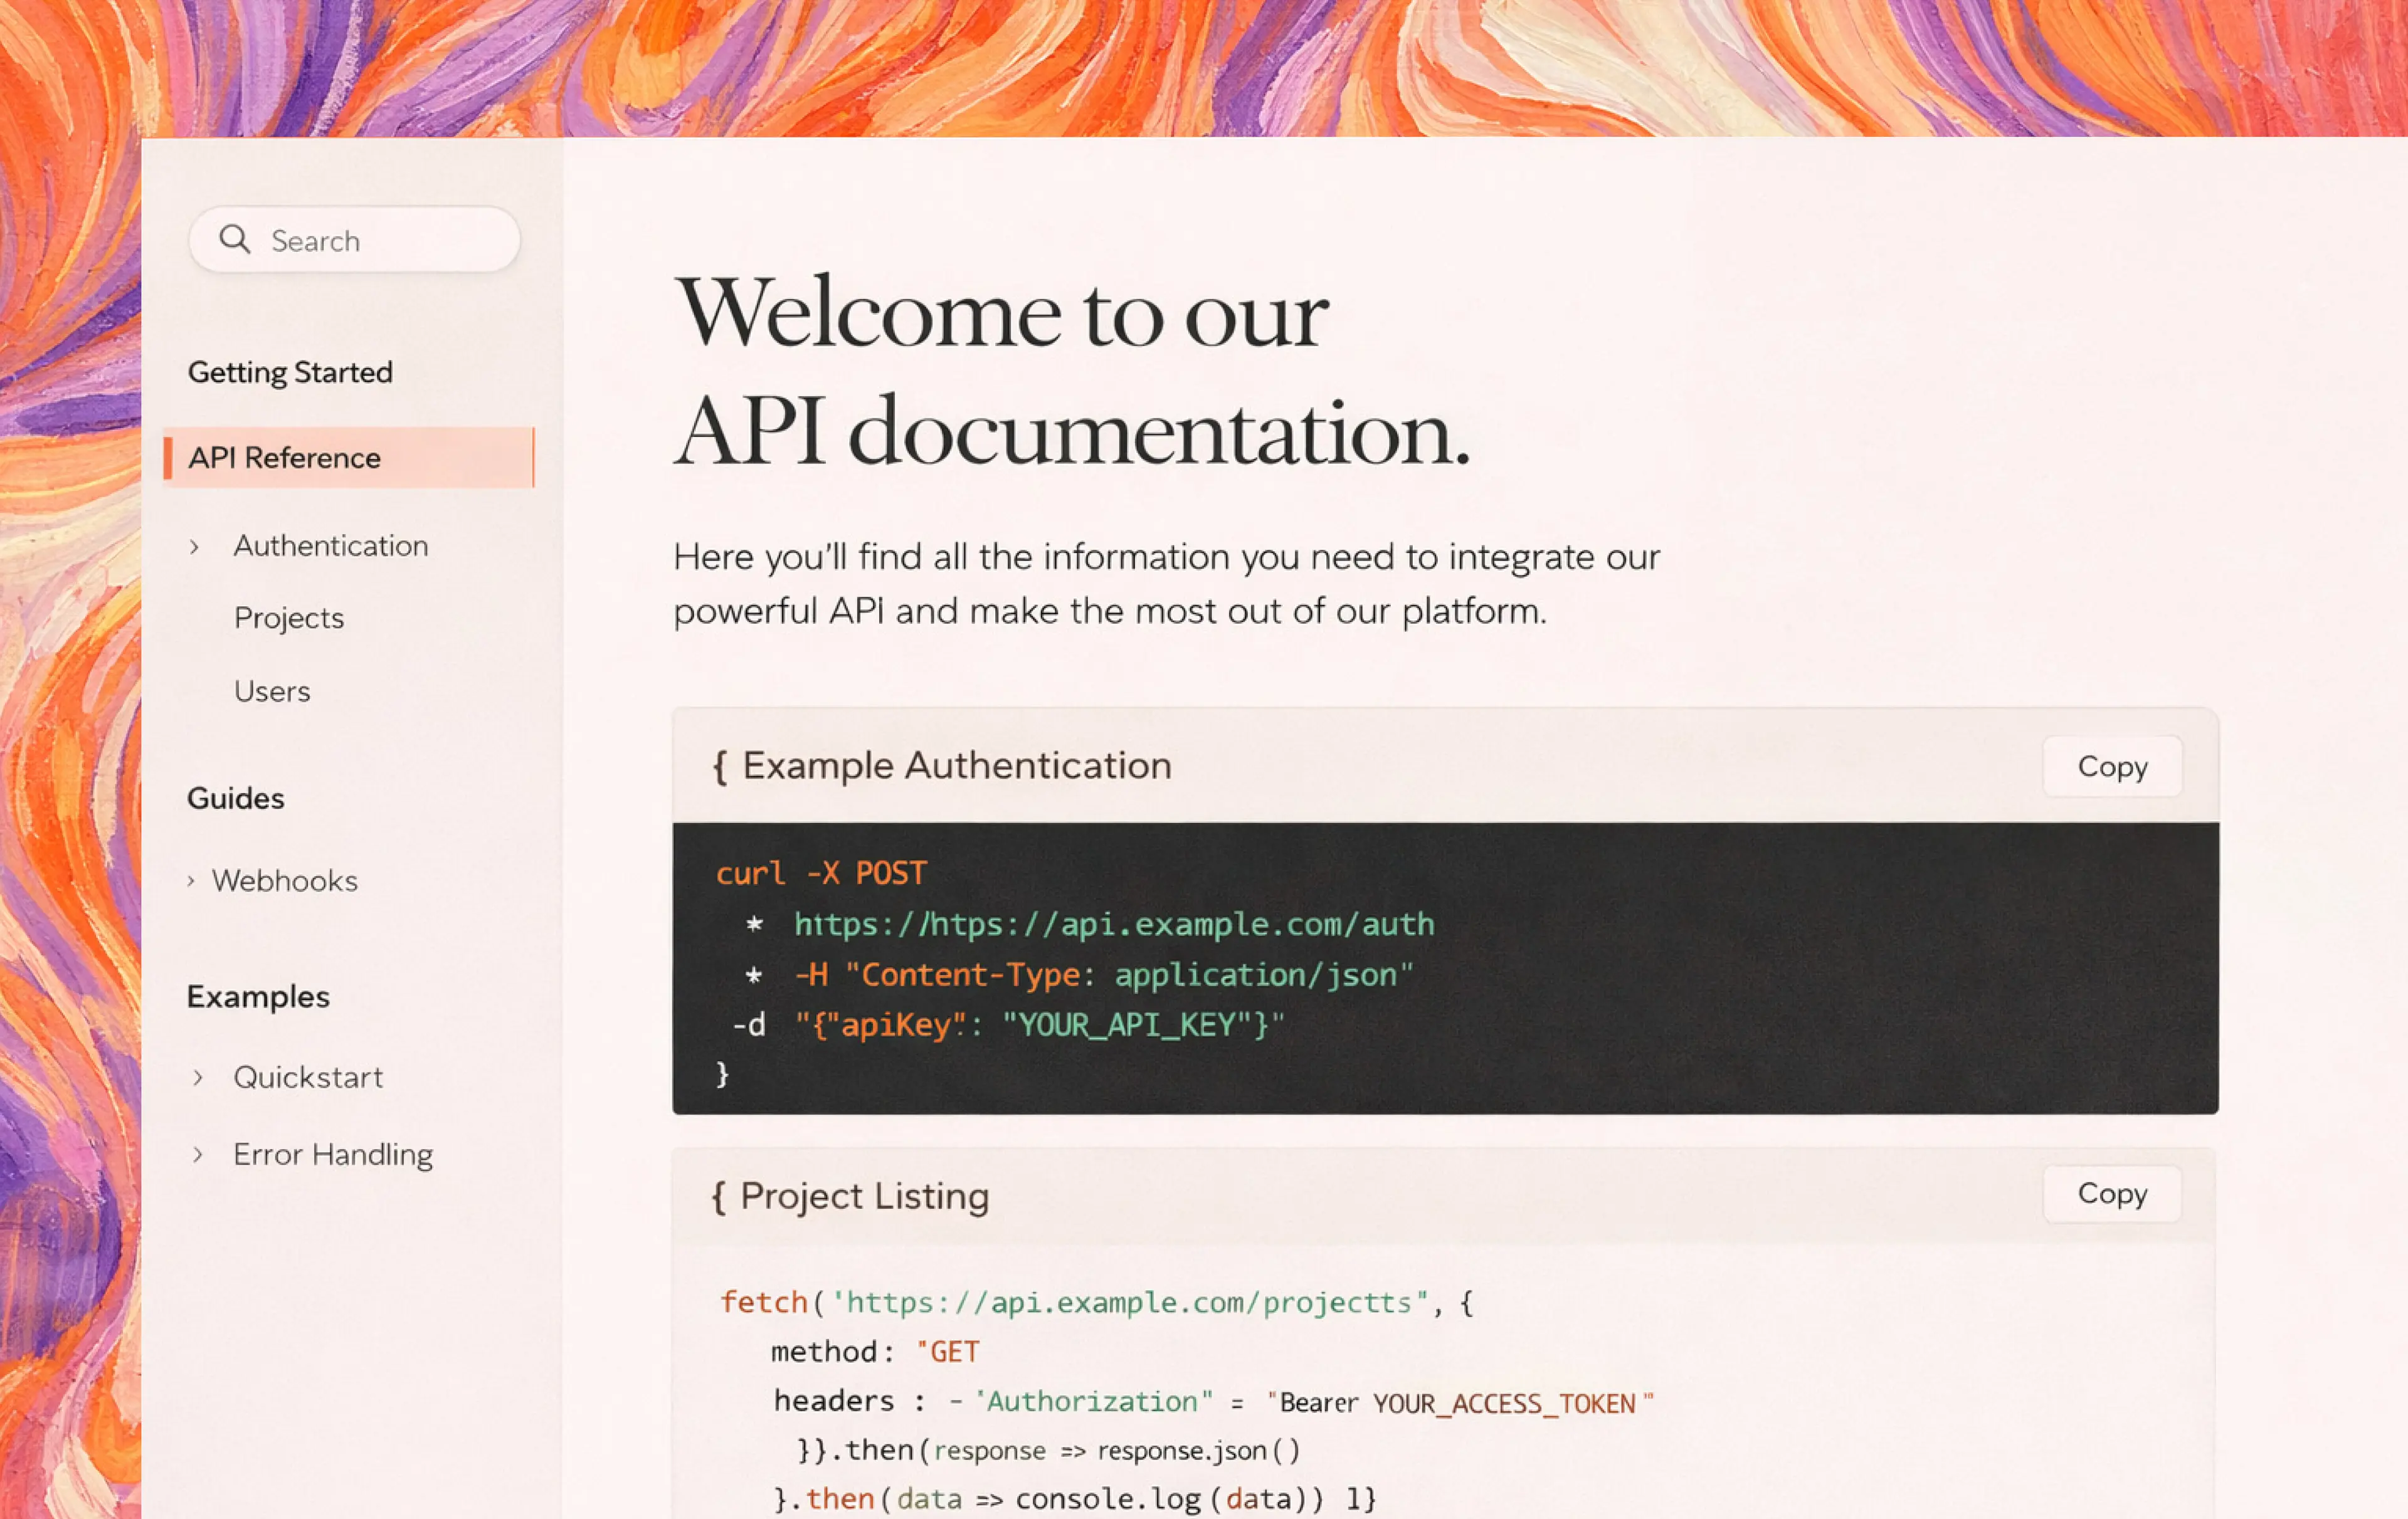Viewport: 2408px width, 1519px height.
Task: Expand the Webhooks chevron arrow
Action: click(x=191, y=881)
